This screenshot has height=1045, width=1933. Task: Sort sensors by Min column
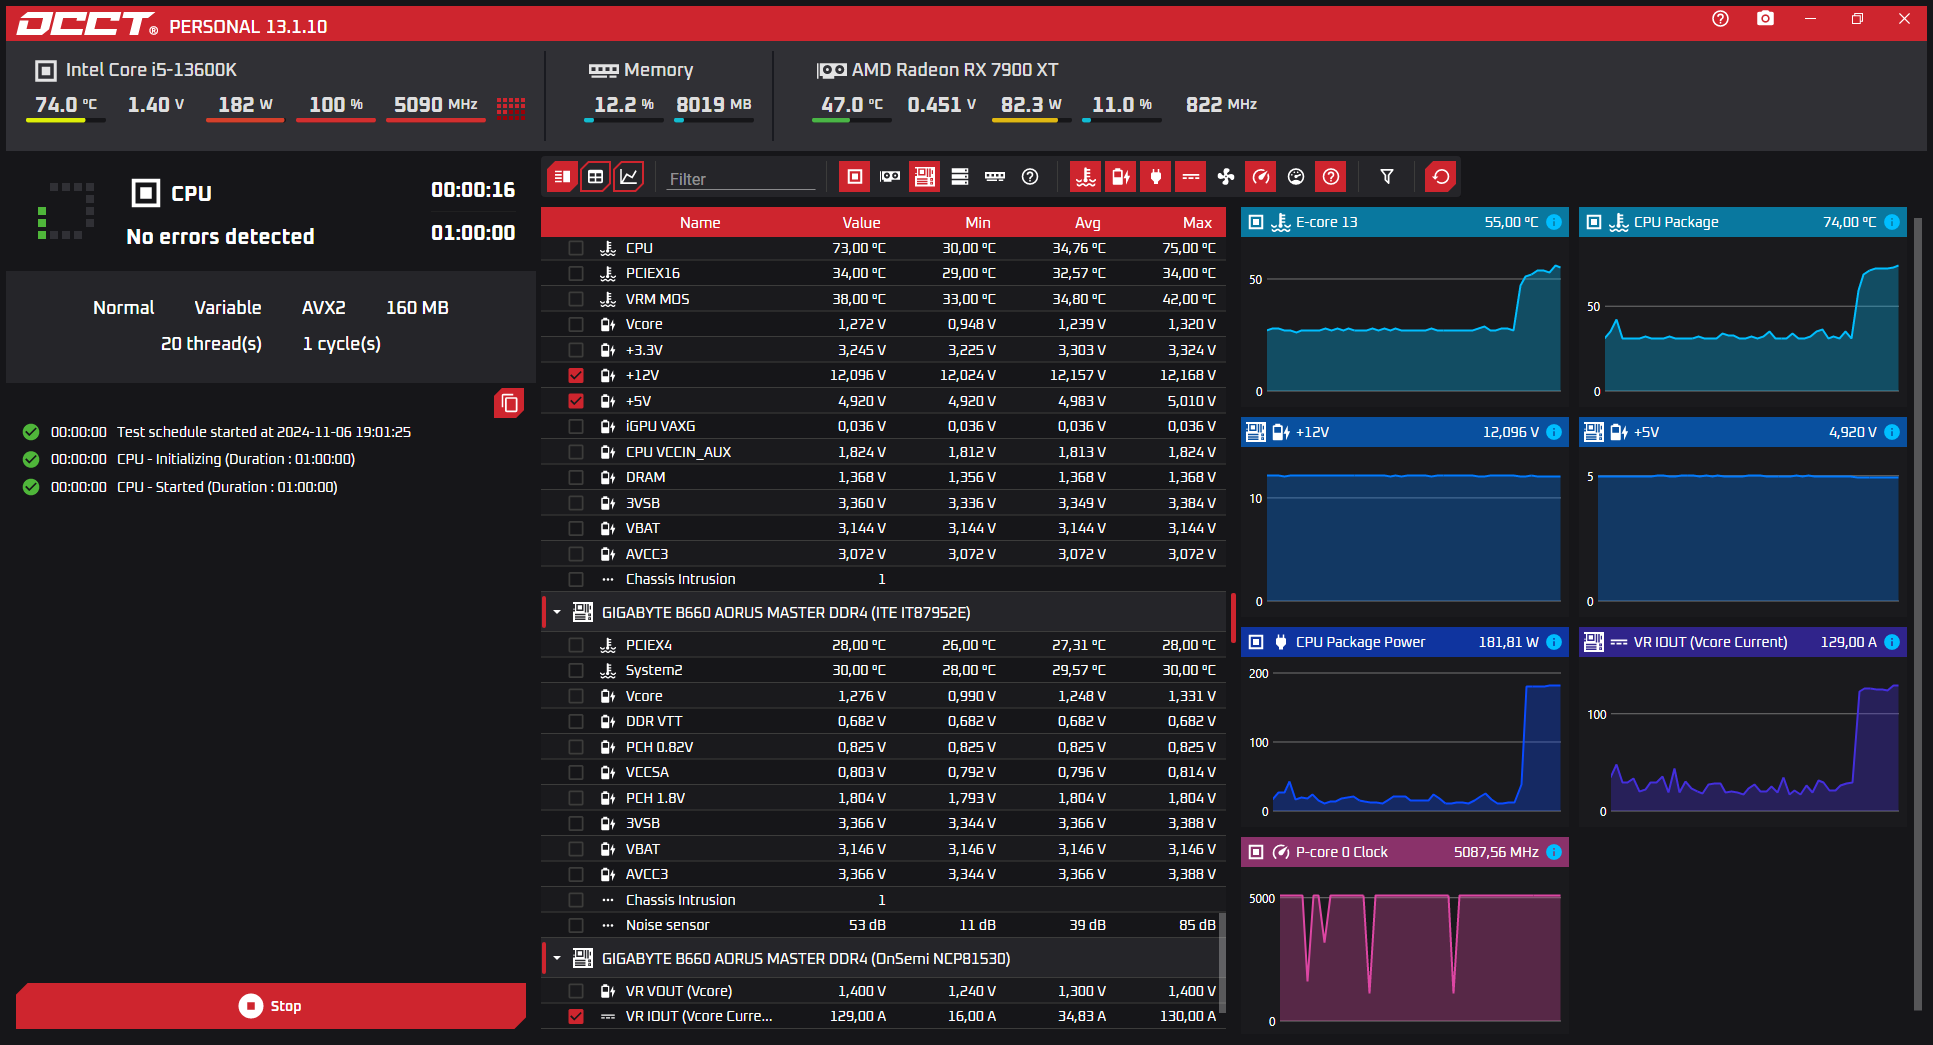pyautogui.click(x=978, y=223)
